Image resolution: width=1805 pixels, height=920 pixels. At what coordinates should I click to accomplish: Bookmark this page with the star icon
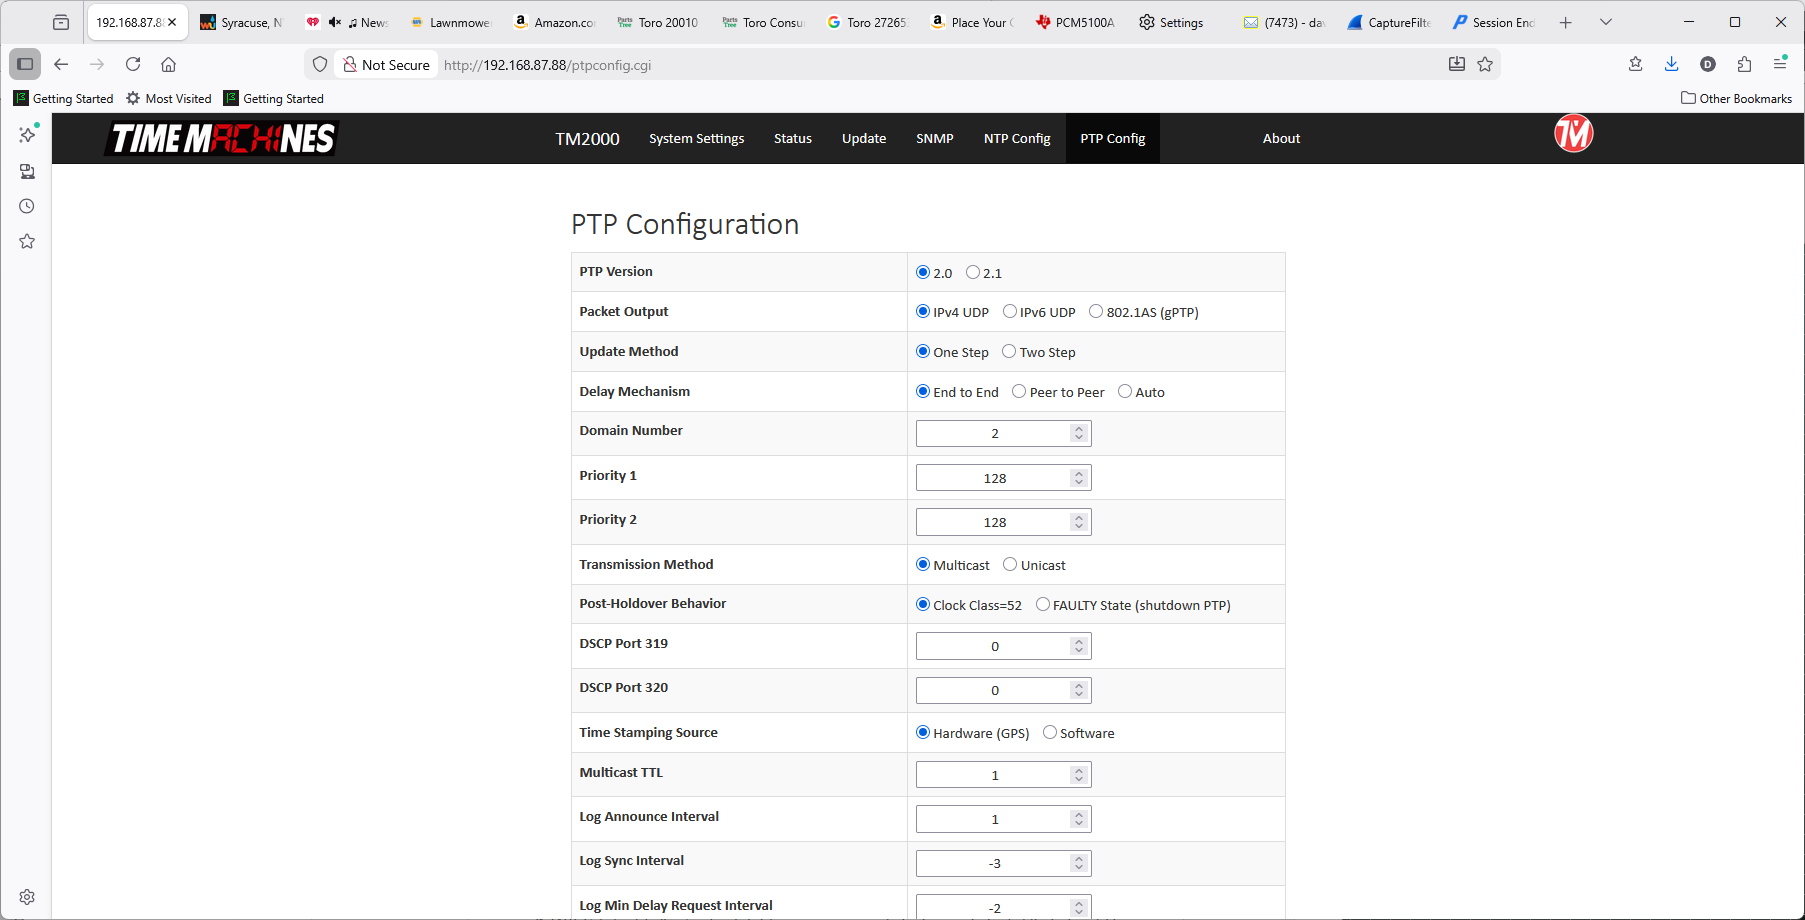[1485, 64]
